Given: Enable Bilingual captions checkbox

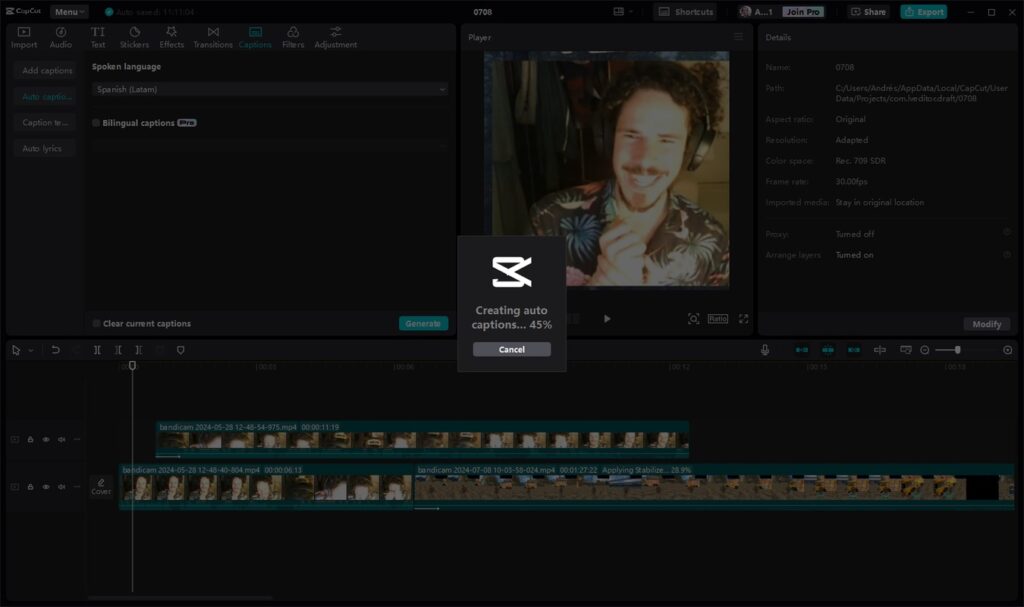Looking at the screenshot, I should 96,123.
